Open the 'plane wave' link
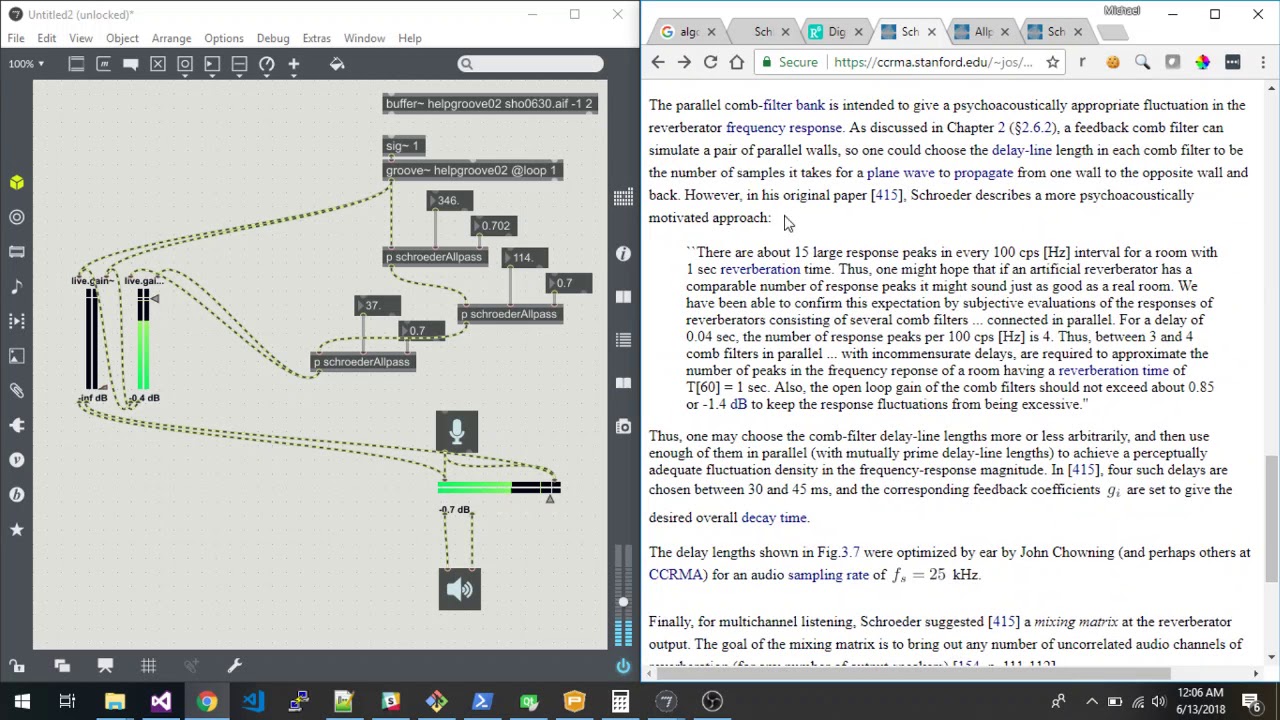The image size is (1280, 720). point(901,173)
